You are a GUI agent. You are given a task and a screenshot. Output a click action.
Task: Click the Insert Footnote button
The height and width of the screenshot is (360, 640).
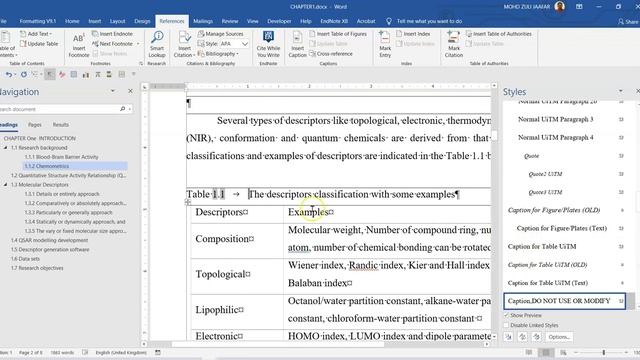point(78,45)
